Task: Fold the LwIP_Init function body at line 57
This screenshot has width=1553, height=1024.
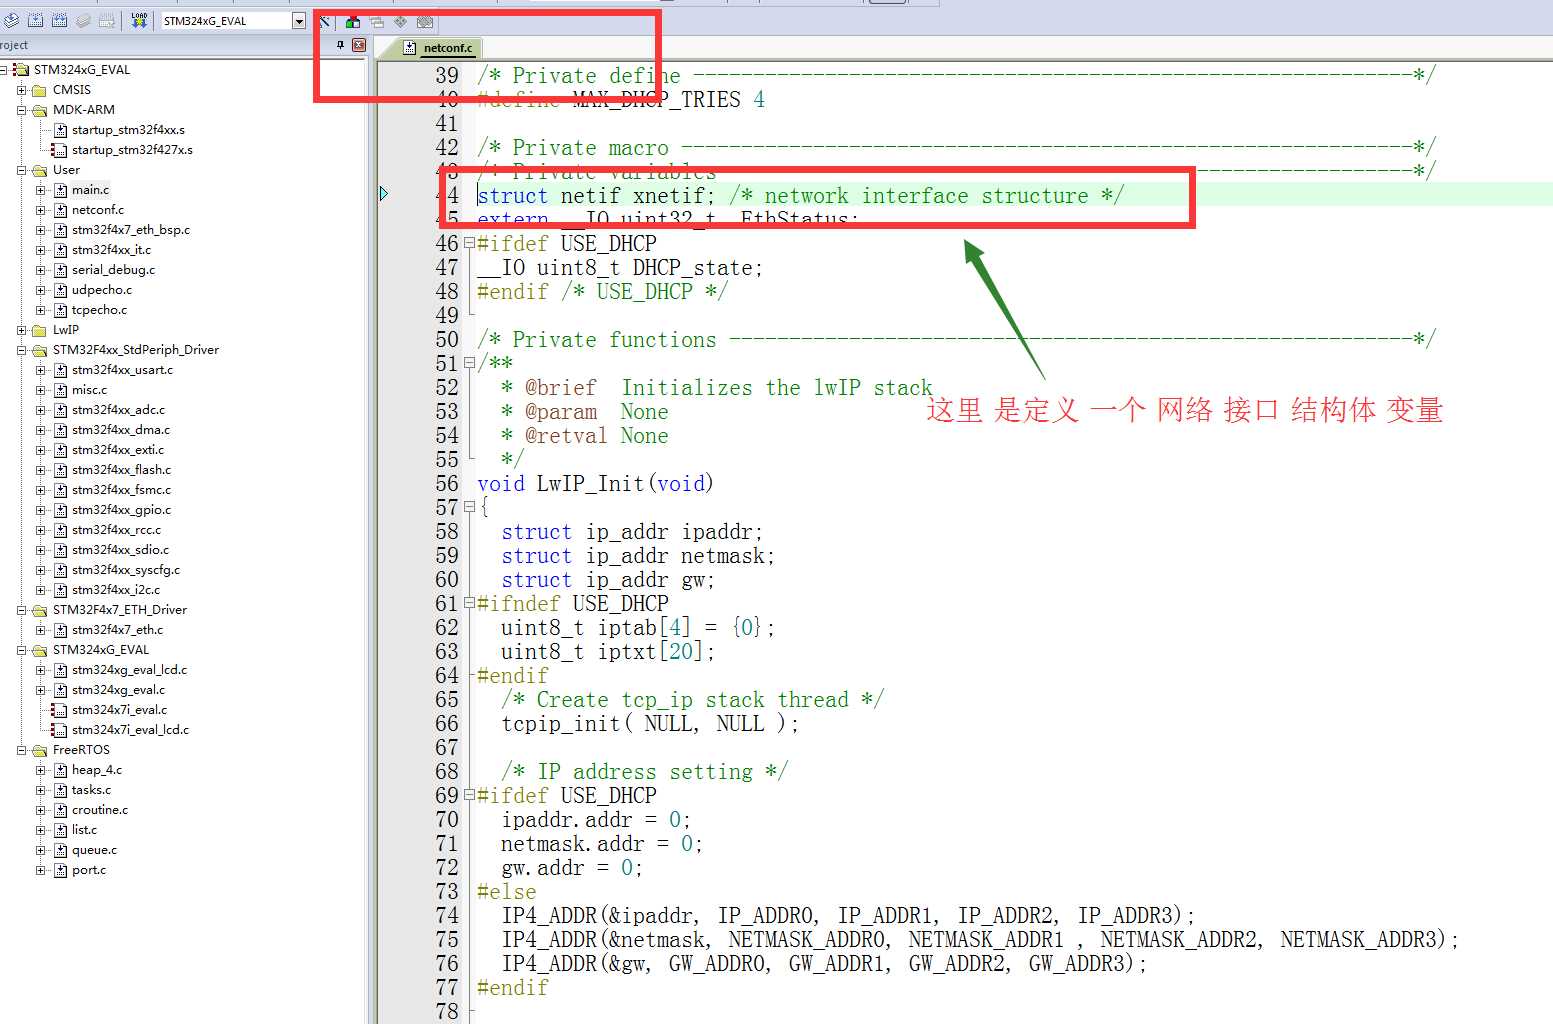Action: click(469, 507)
